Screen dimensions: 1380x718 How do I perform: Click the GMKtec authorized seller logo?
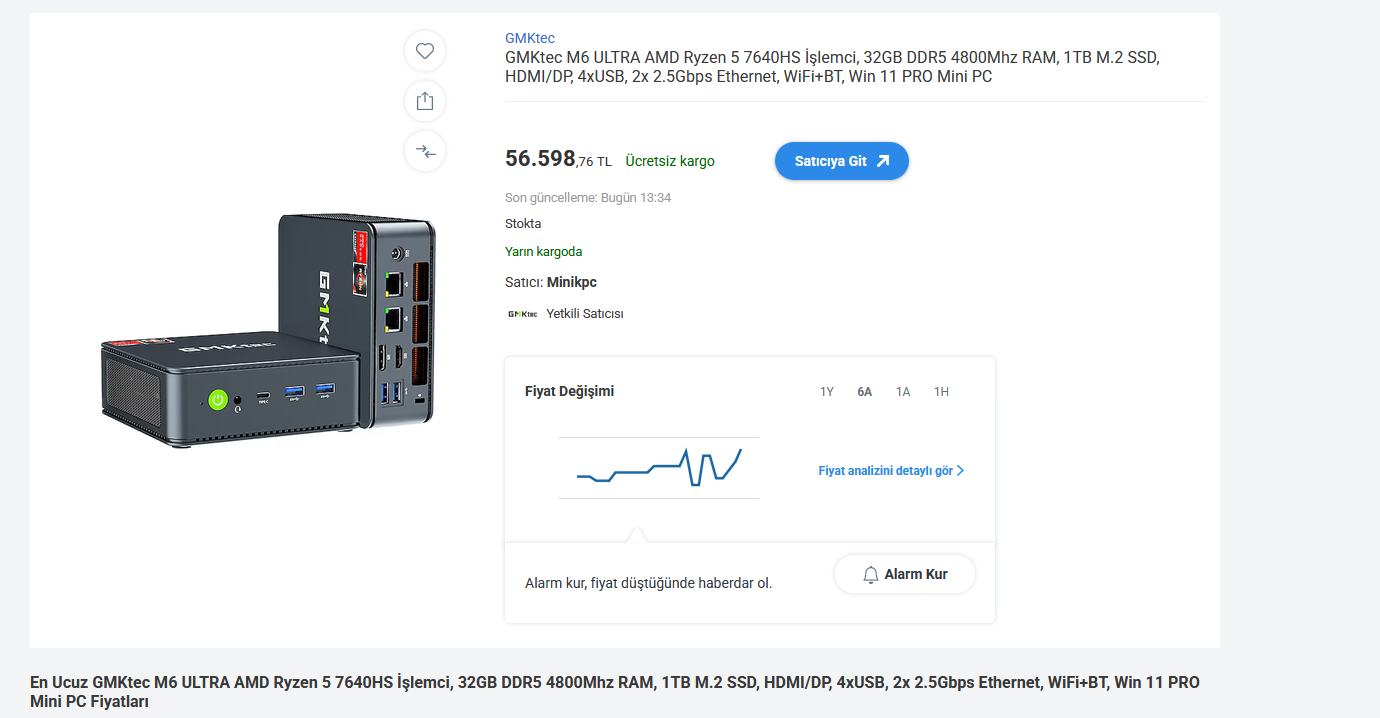pyautogui.click(x=522, y=314)
